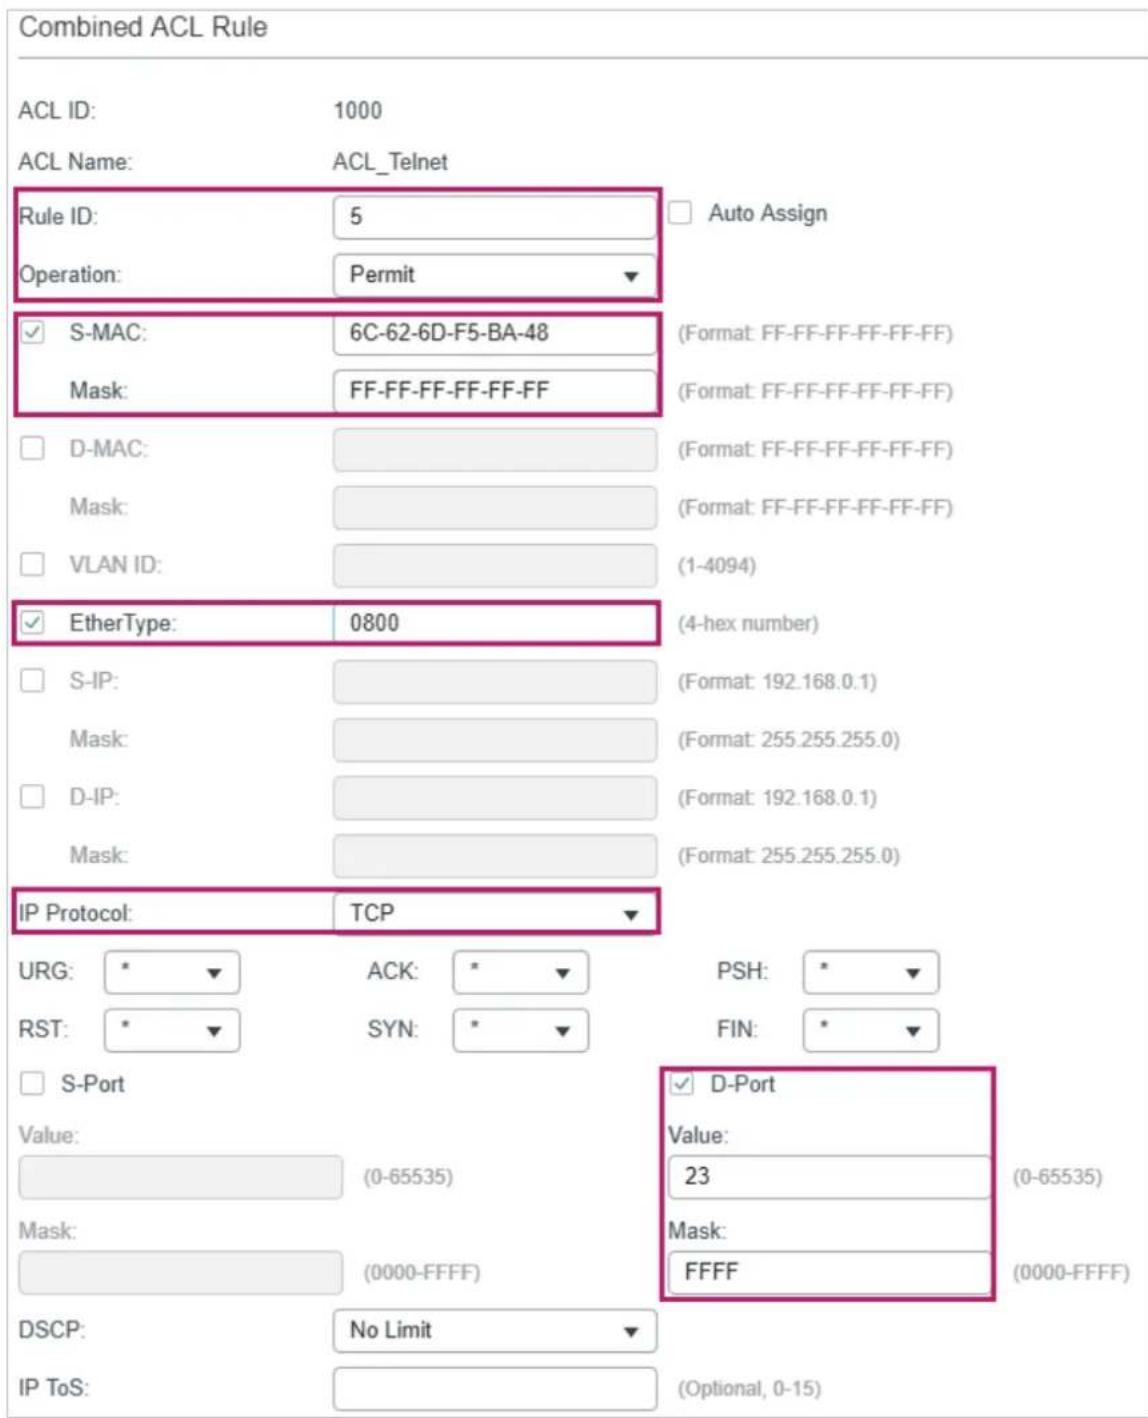Uncheck the D-Port checkbox
The image size is (1148, 1418).
682,1083
